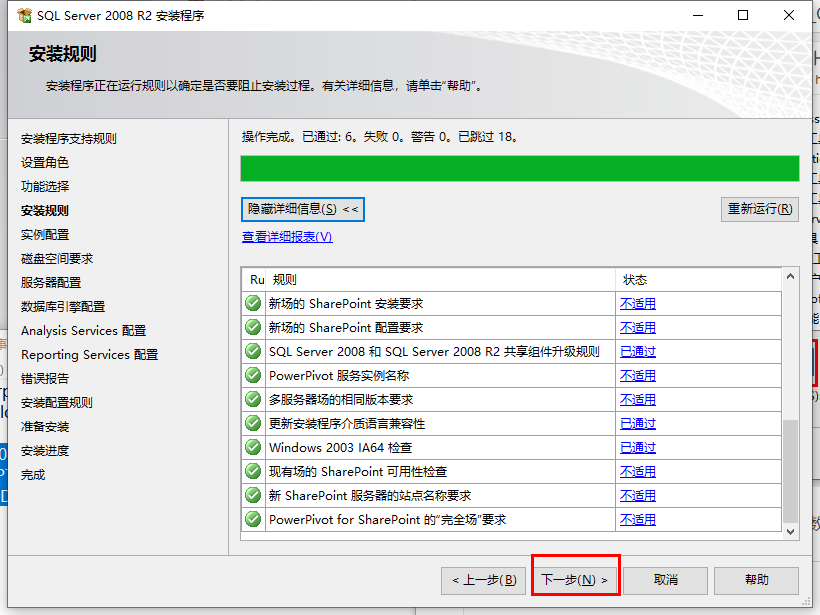Click rule text 更新安装程序介质语言兼容性

tap(347, 424)
